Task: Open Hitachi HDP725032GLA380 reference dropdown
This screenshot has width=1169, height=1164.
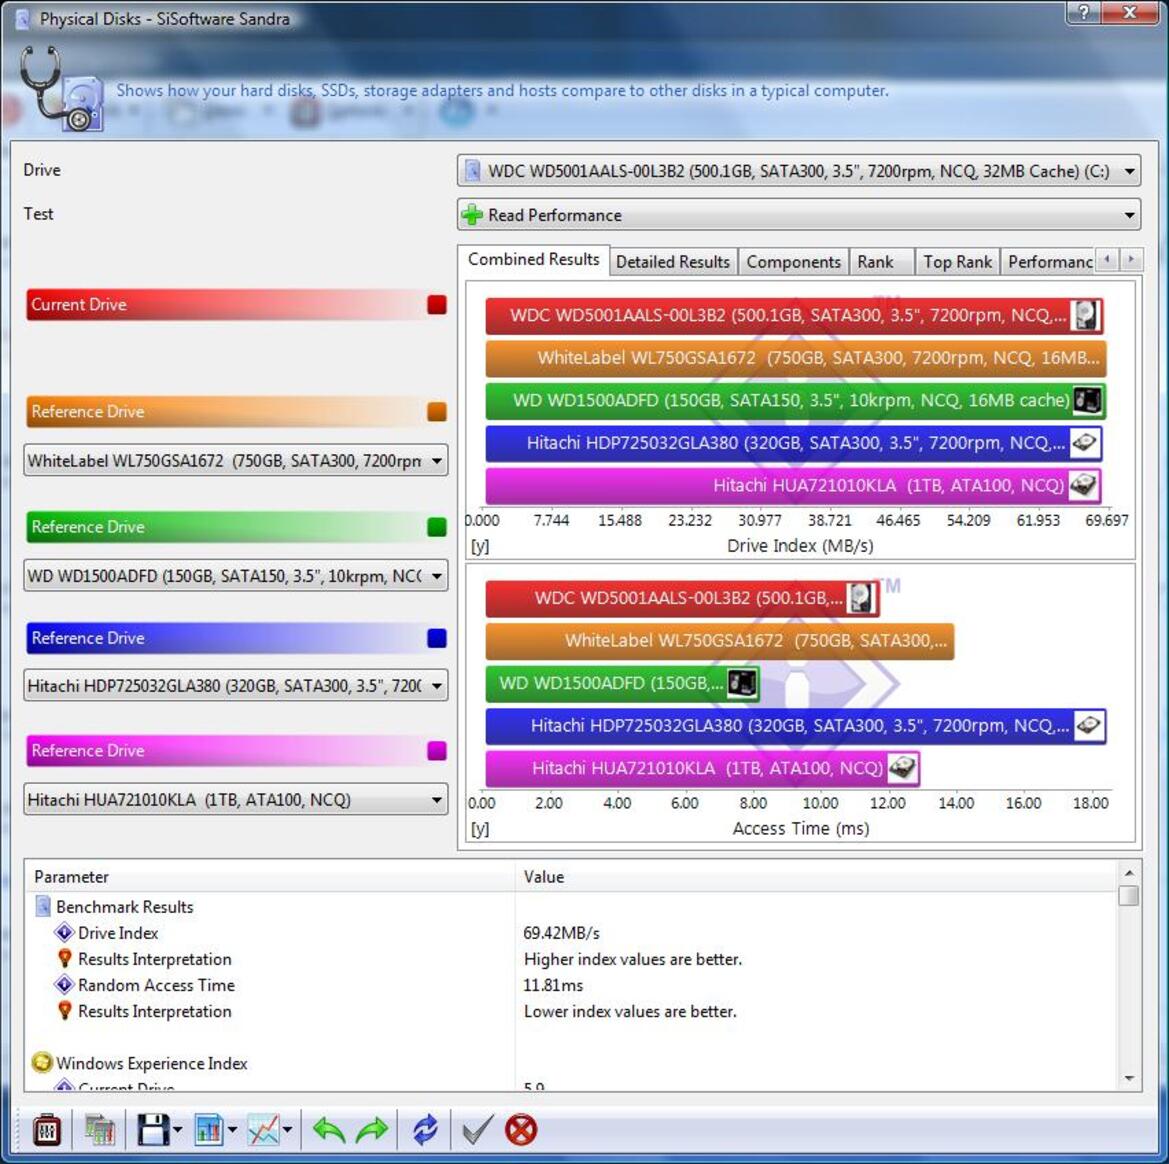Action: (x=236, y=685)
